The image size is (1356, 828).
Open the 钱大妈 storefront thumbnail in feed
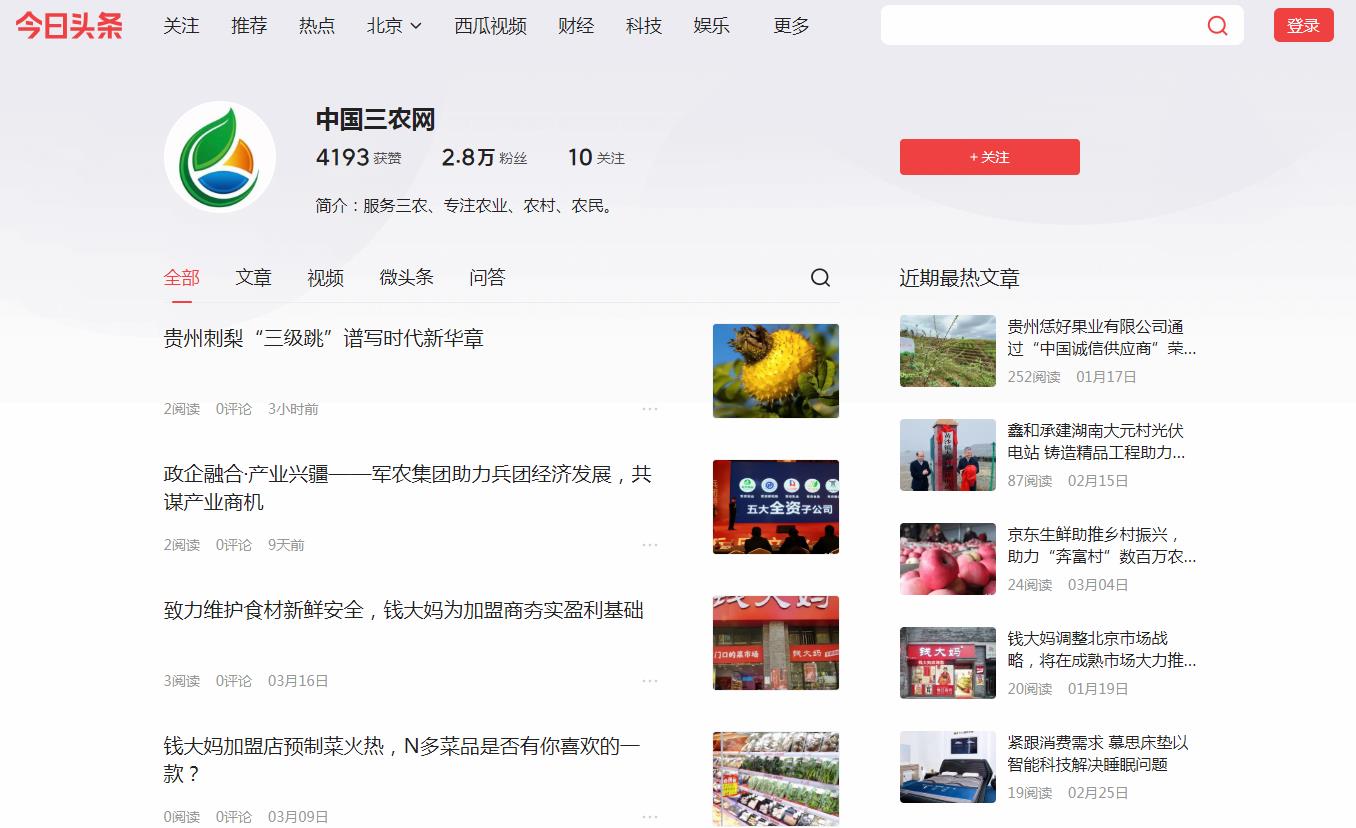coord(776,643)
